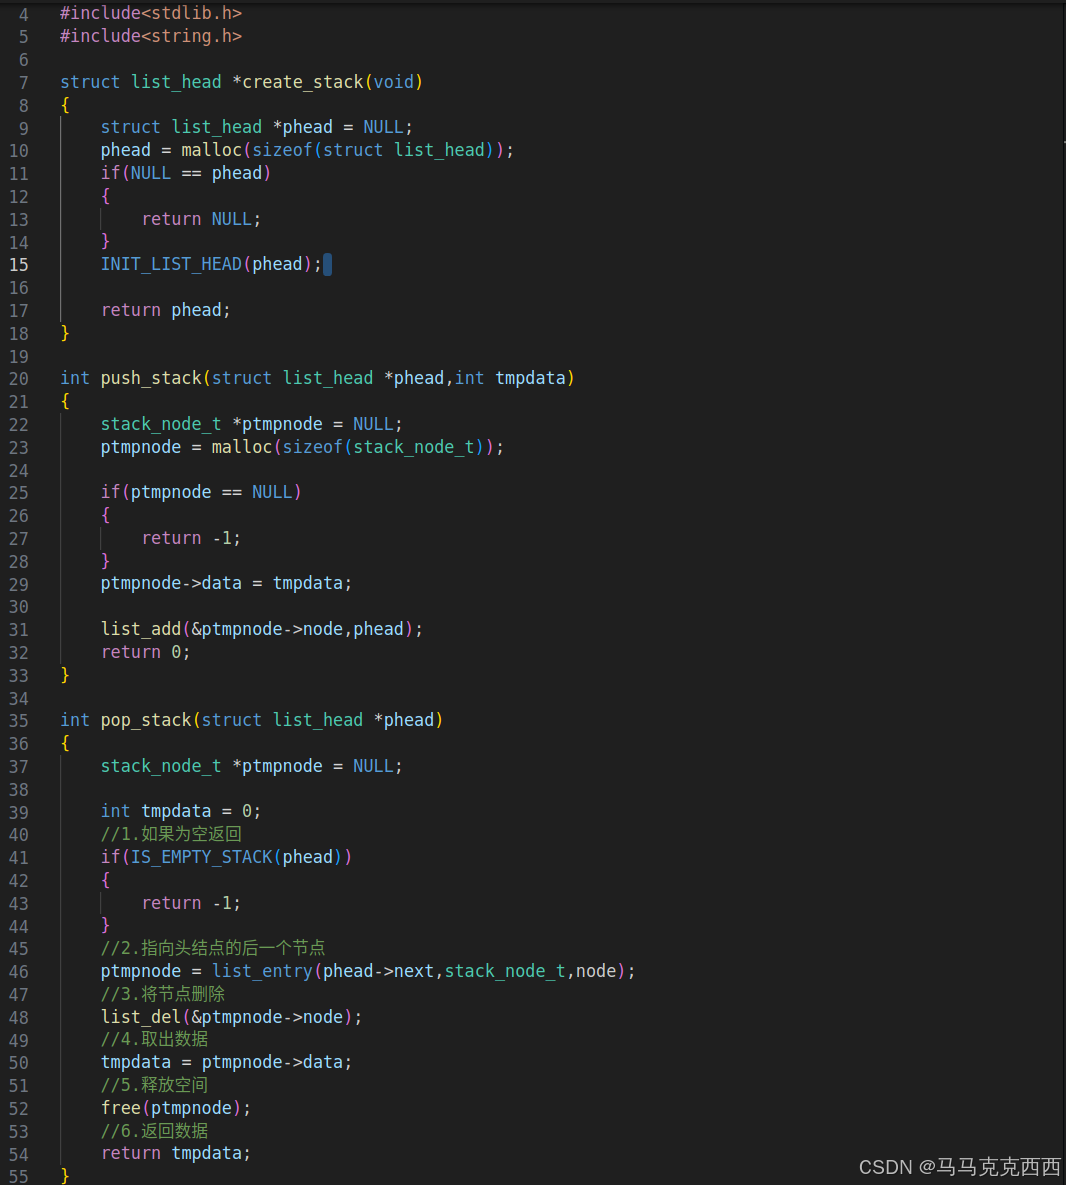1066x1185 pixels.
Task: Click the closing brace on line 33
Action: pyautogui.click(x=65, y=674)
